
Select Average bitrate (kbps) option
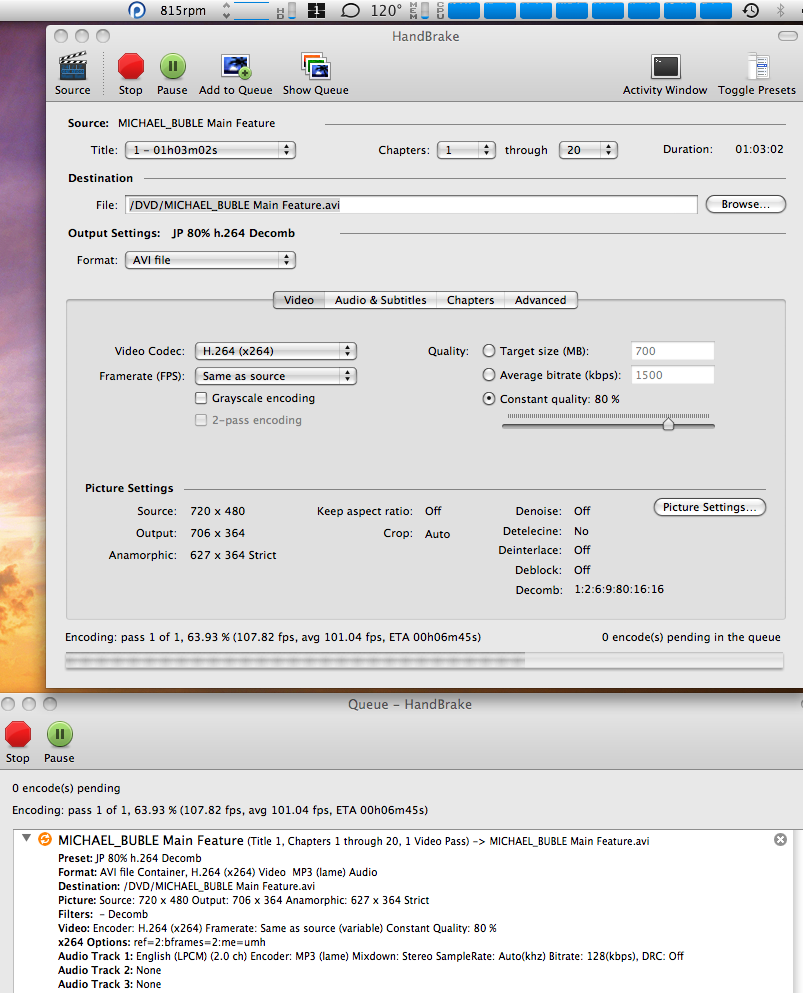[x=489, y=374]
